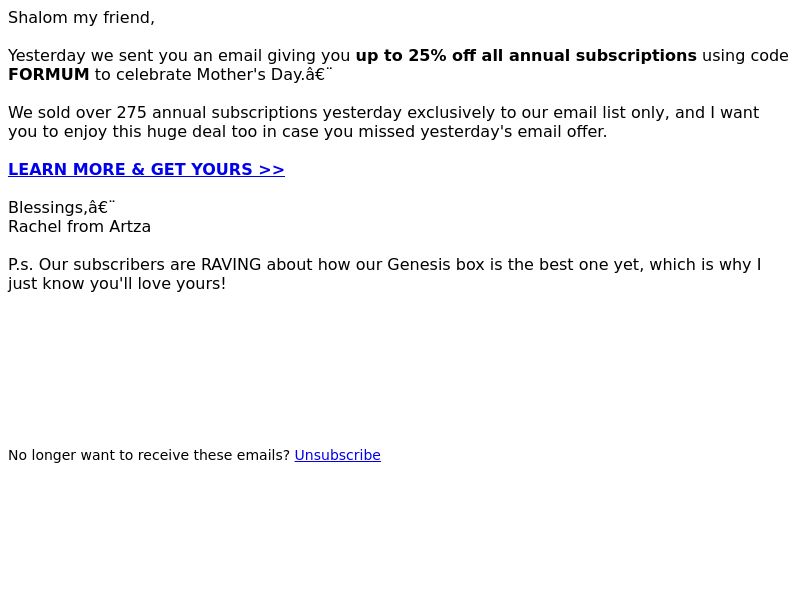Click the 'Mother's Day' text

250,74
